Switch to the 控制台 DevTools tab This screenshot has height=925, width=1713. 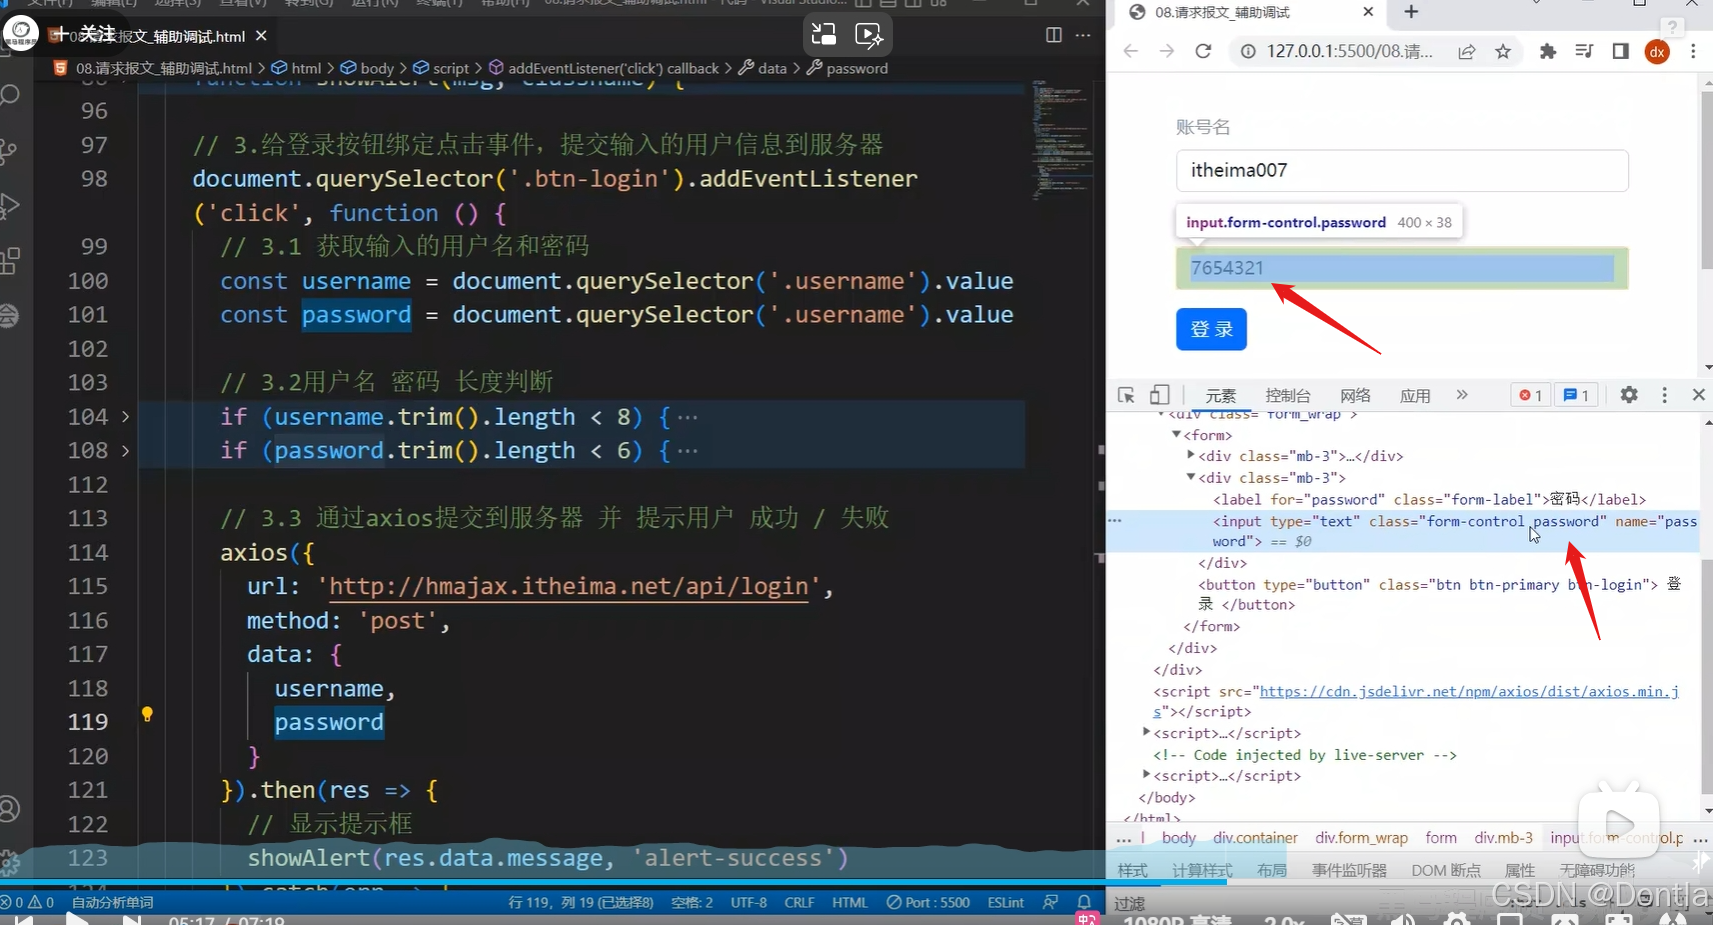(1288, 395)
